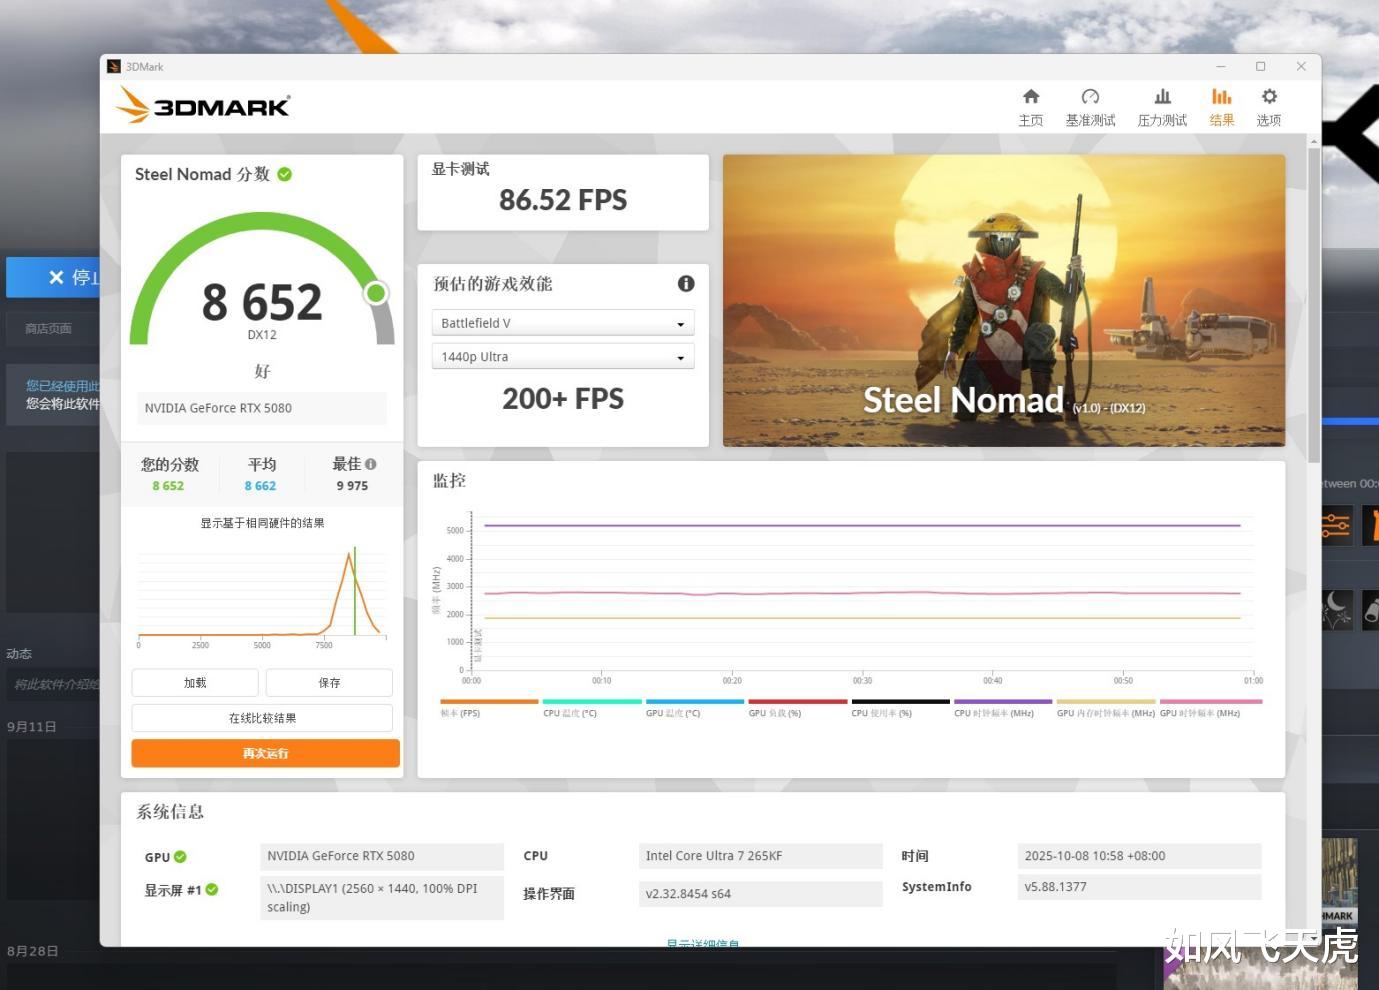1379x990 pixels.
Task: Click the v2.32.8454 s64 interface version
Action: [x=760, y=894]
